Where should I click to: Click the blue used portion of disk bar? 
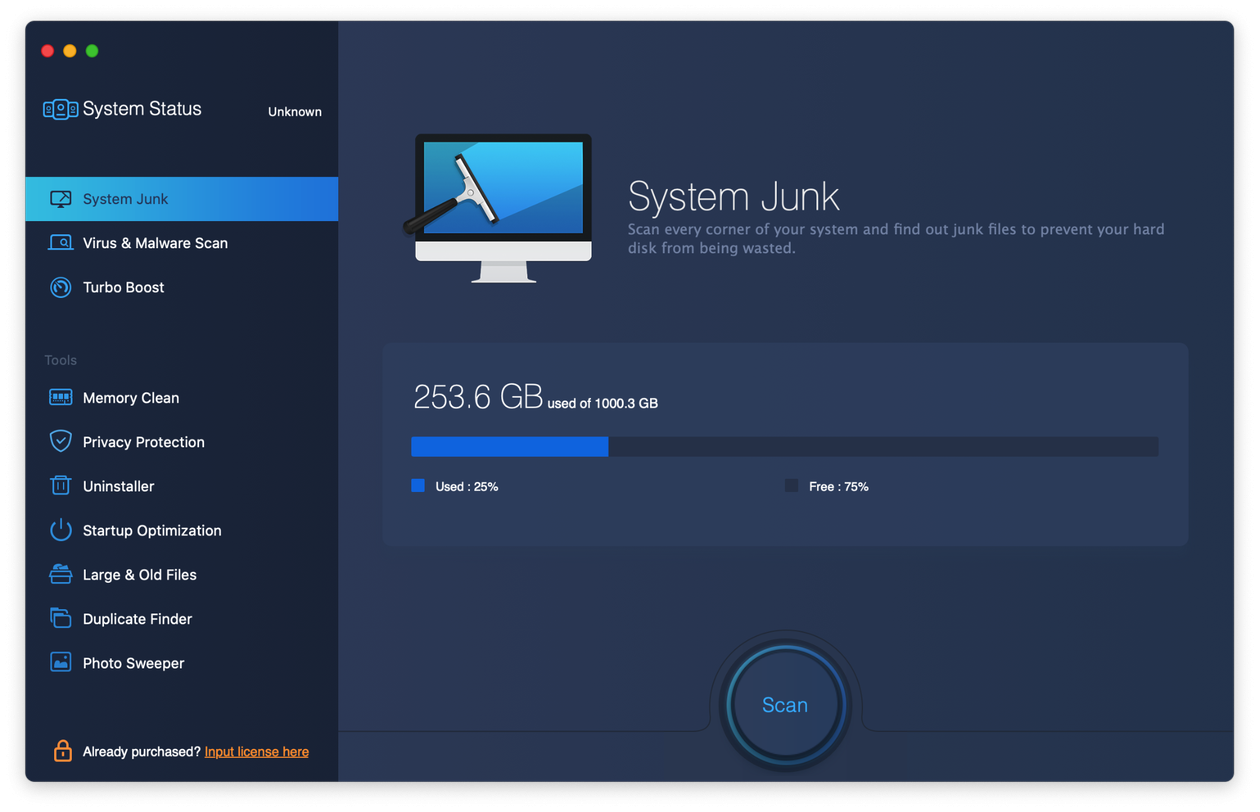click(509, 447)
